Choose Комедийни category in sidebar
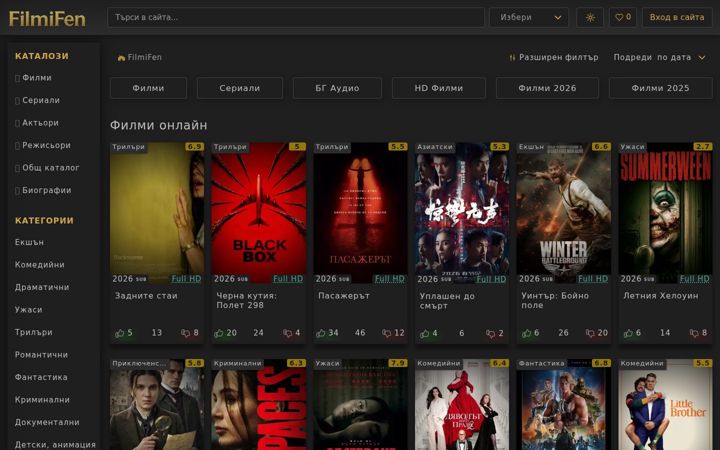The height and width of the screenshot is (450, 720). tap(39, 265)
